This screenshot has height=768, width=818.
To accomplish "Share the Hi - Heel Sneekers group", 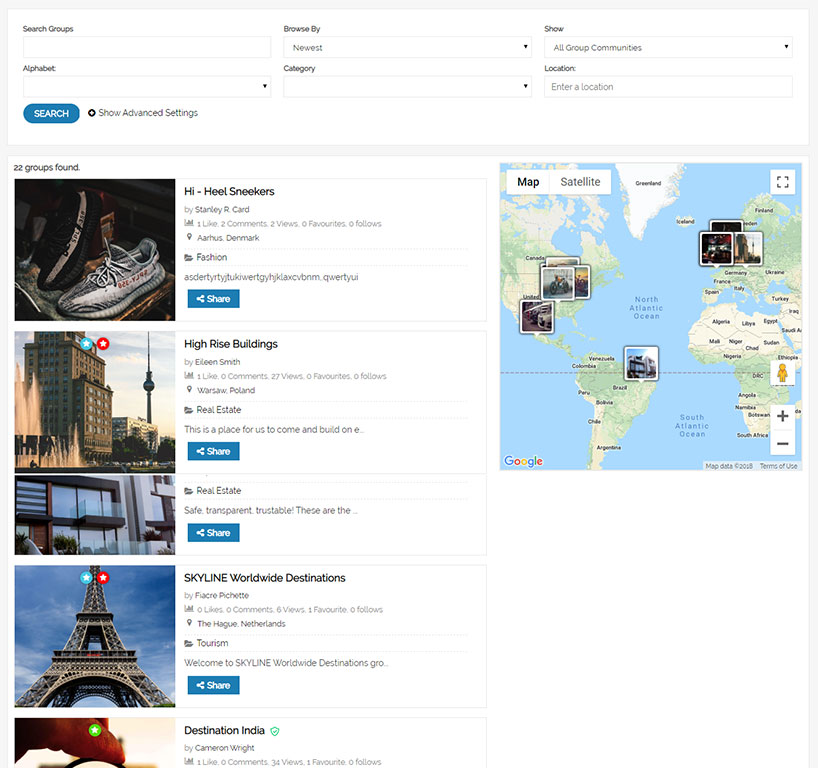I will click(x=213, y=299).
